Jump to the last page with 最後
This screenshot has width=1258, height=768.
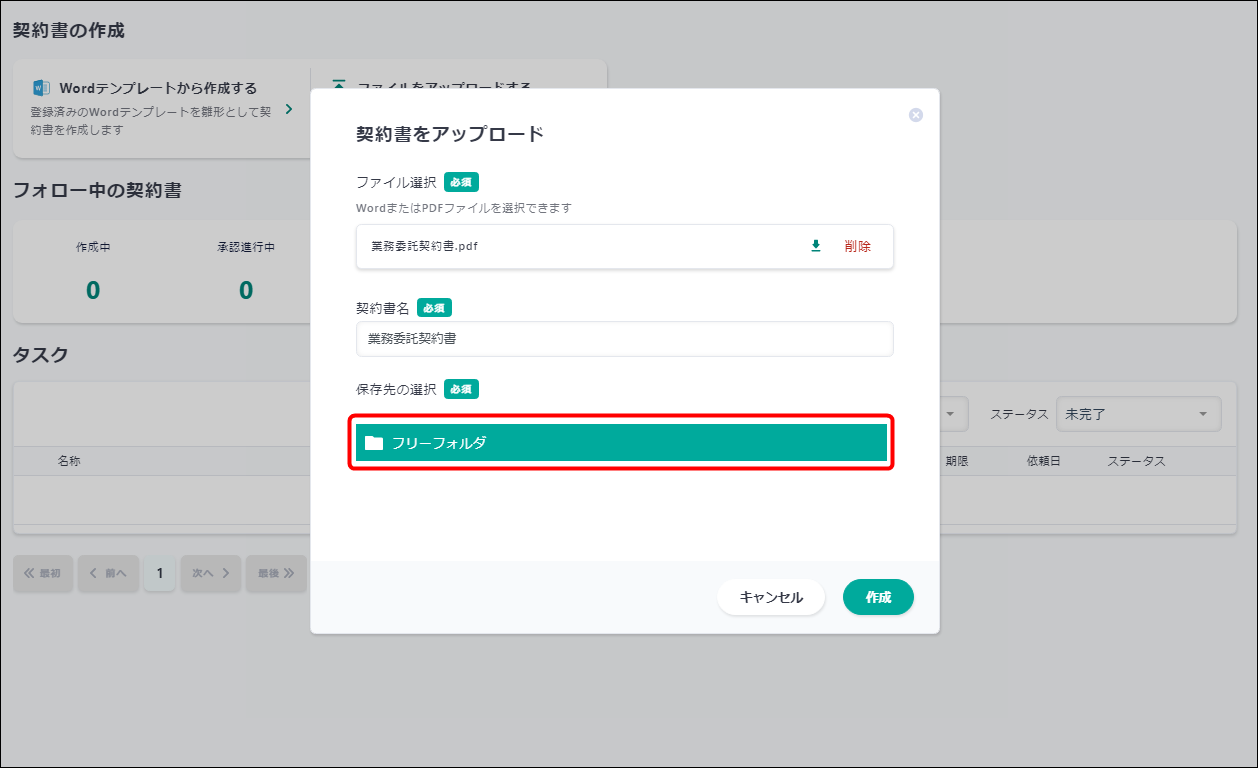[x=276, y=573]
